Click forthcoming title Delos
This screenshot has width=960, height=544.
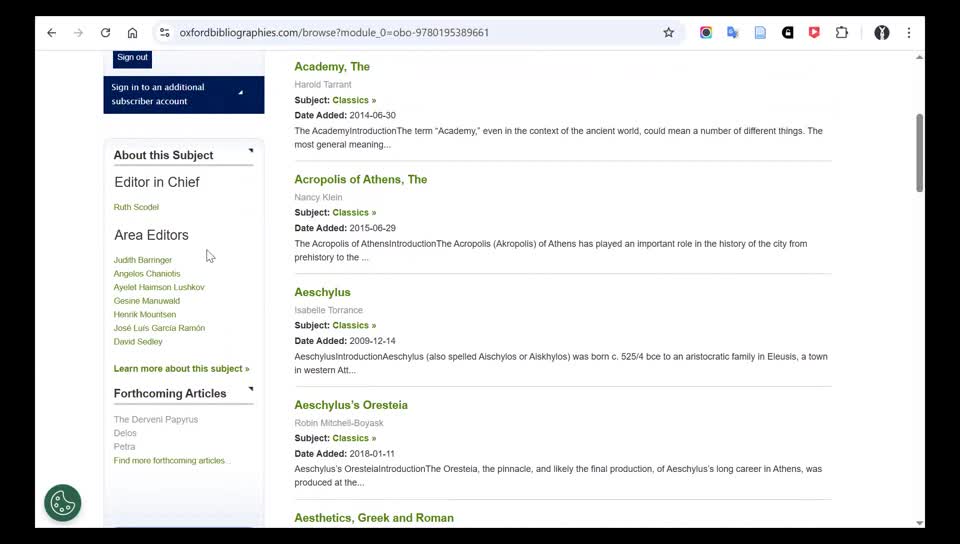125,433
